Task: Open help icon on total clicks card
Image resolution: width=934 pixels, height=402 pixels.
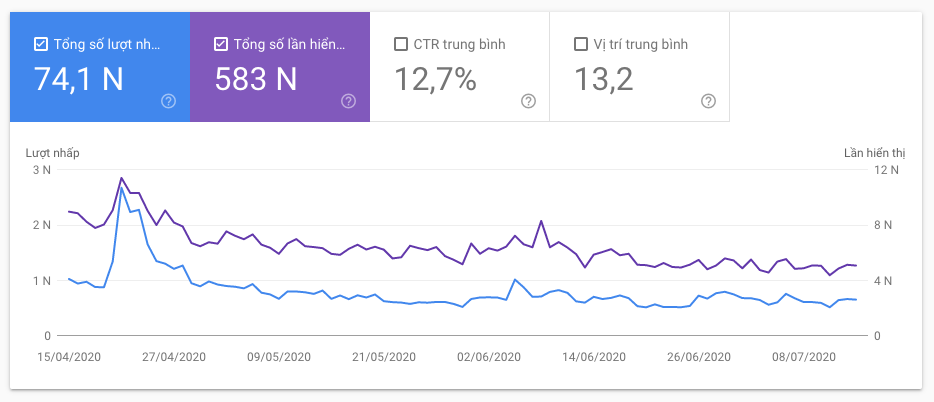Action: 169,101
